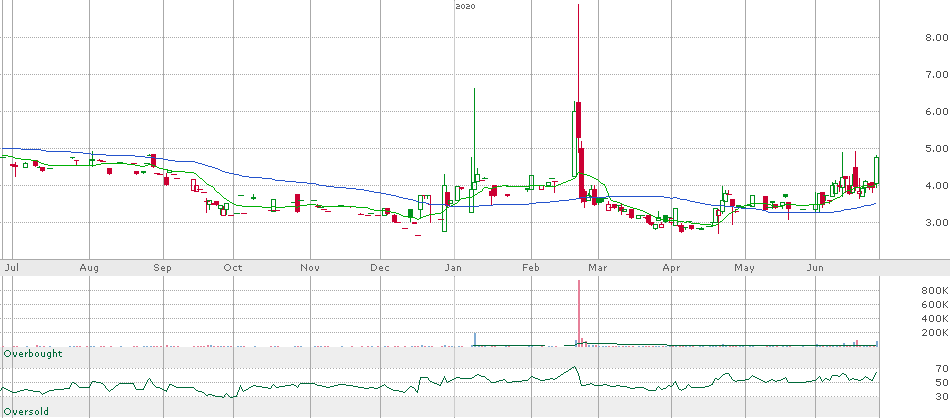
Task: Click the Nov label on the time axis
Action: [x=310, y=268]
